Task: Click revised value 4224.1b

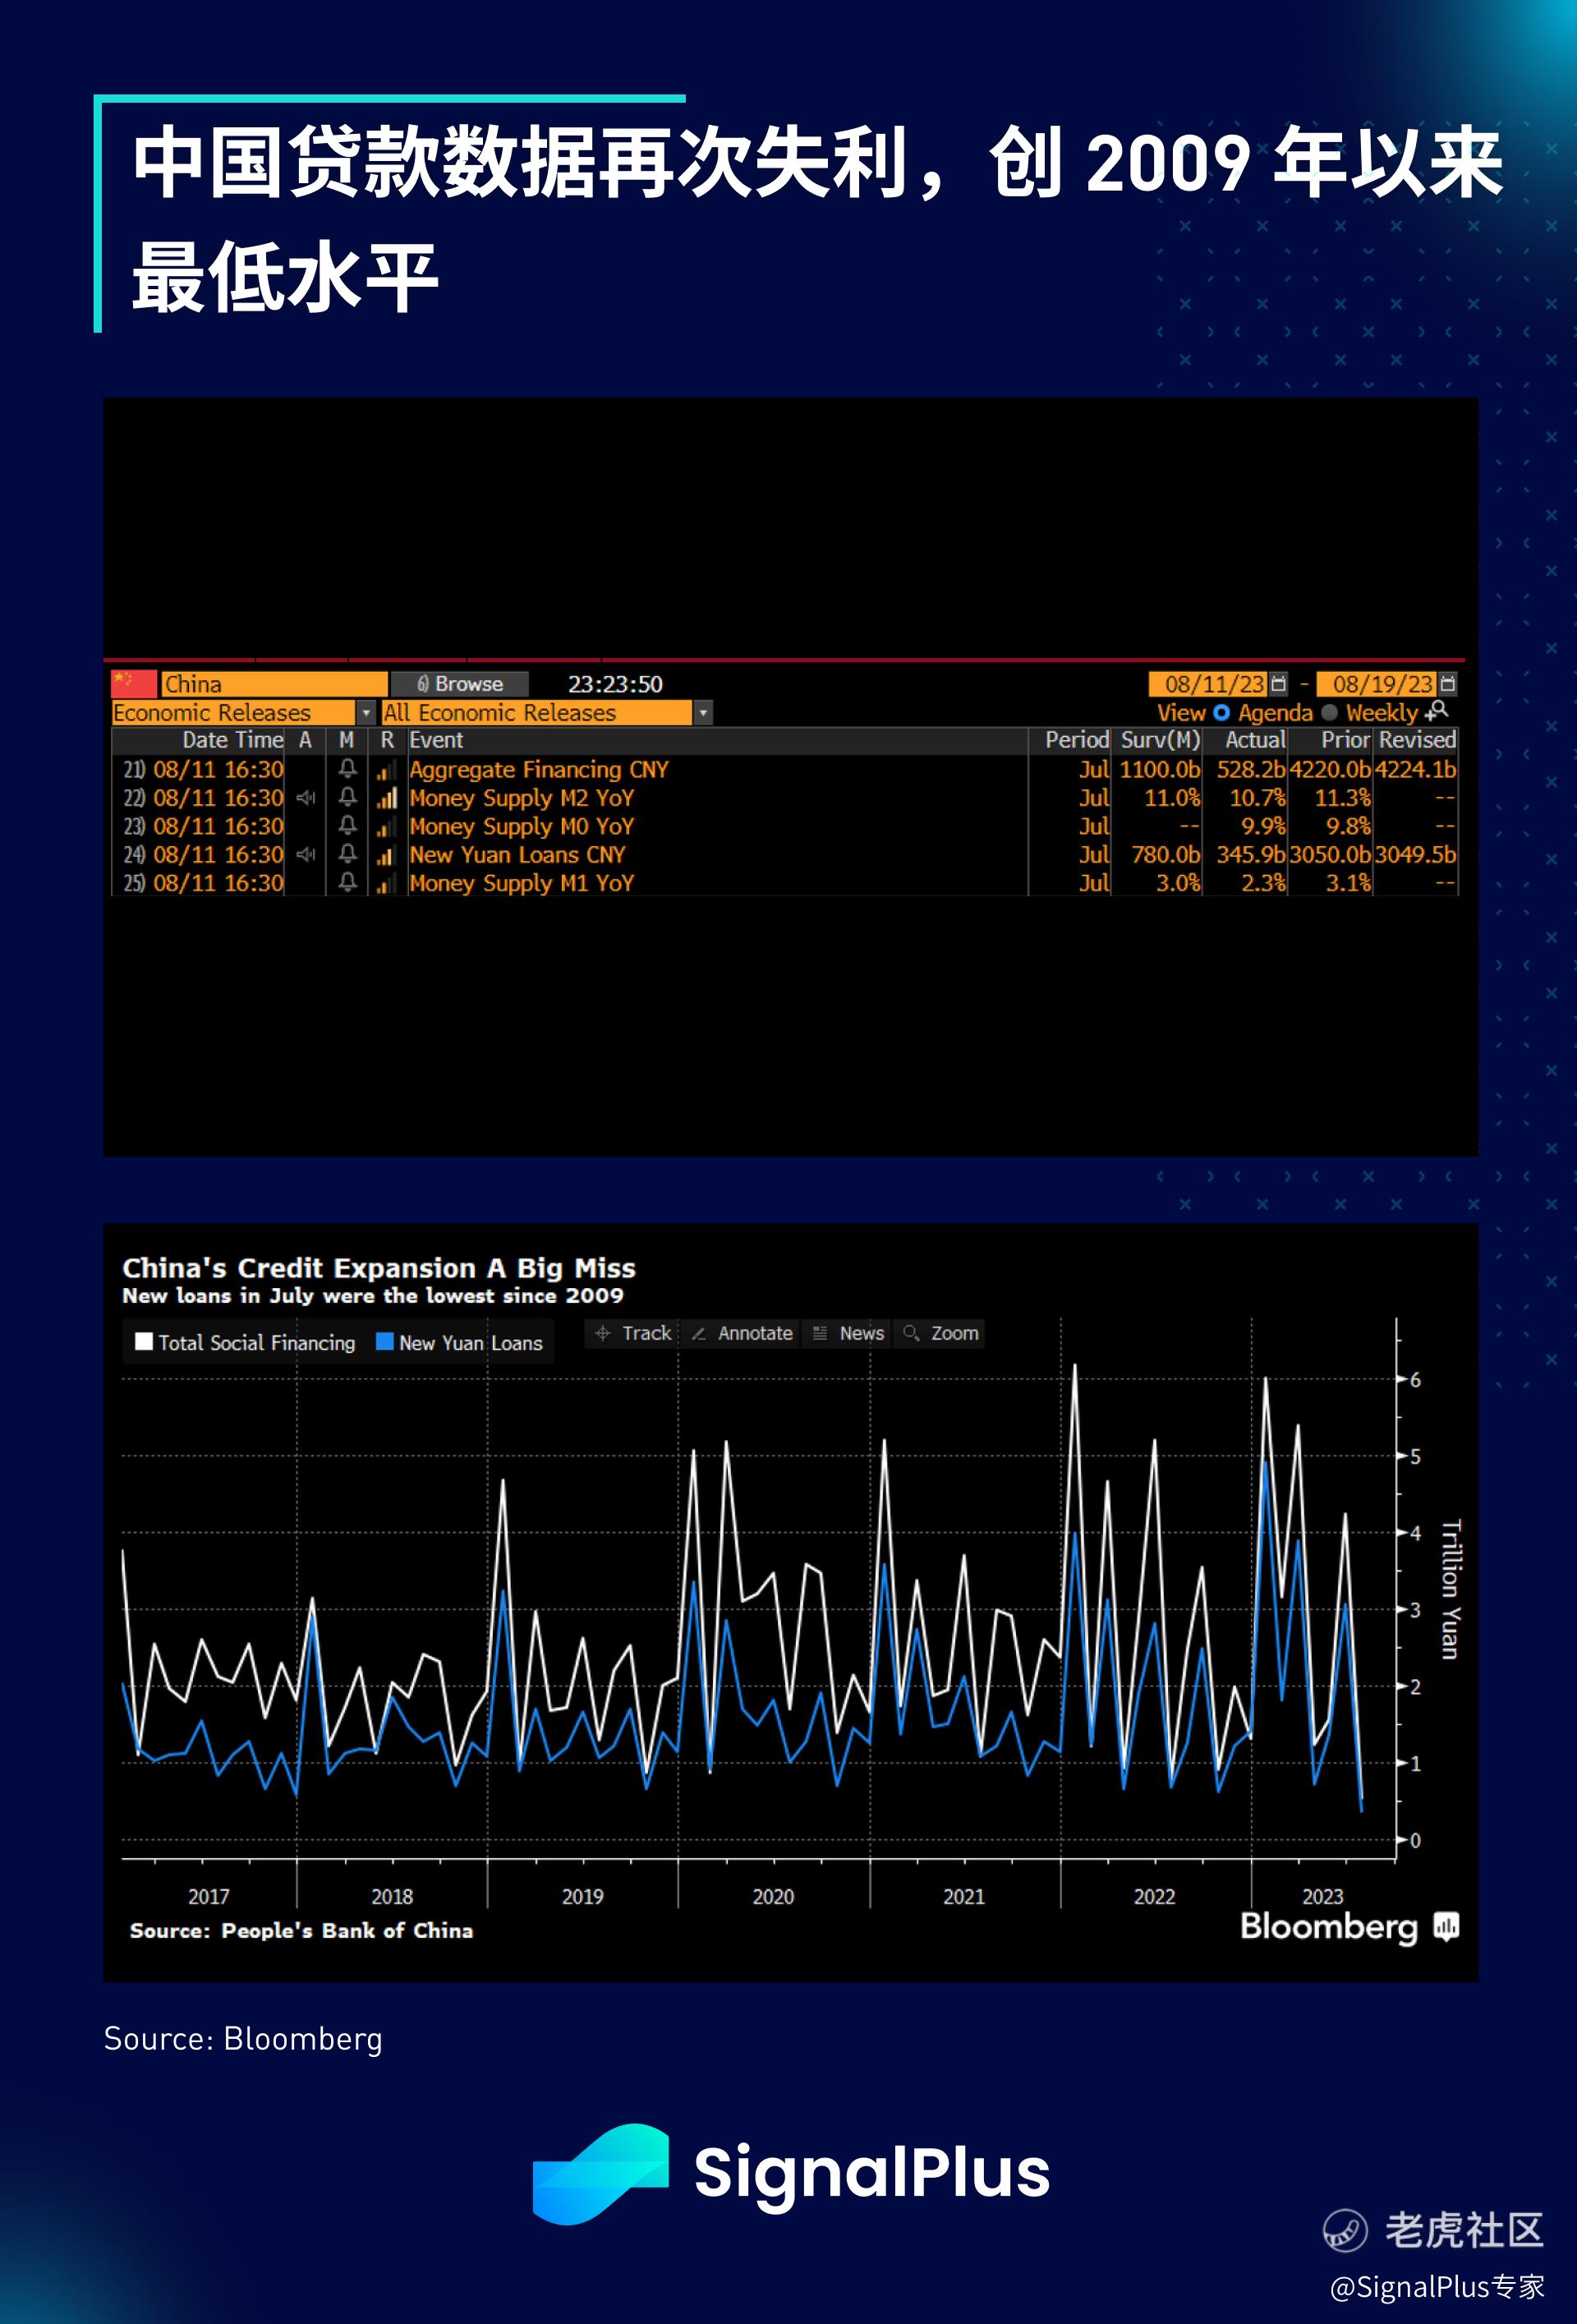Action: tap(1415, 769)
